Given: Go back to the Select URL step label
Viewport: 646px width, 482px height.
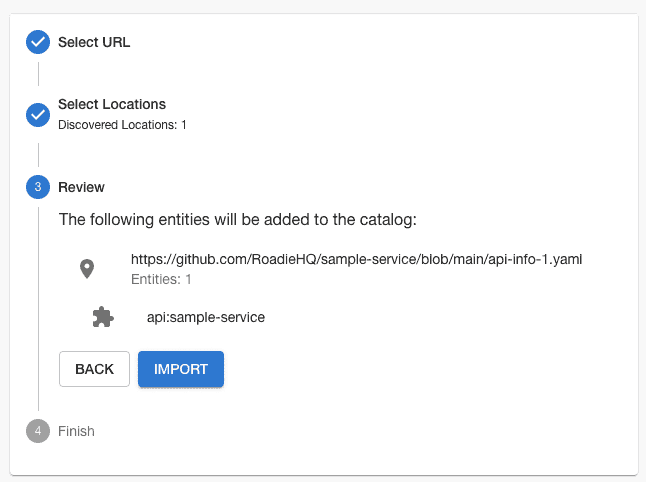Looking at the screenshot, I should point(94,42).
